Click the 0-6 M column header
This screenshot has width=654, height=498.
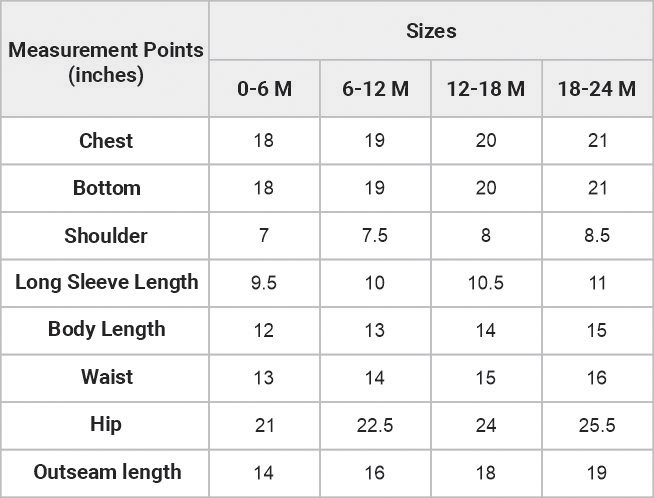[x=264, y=88]
